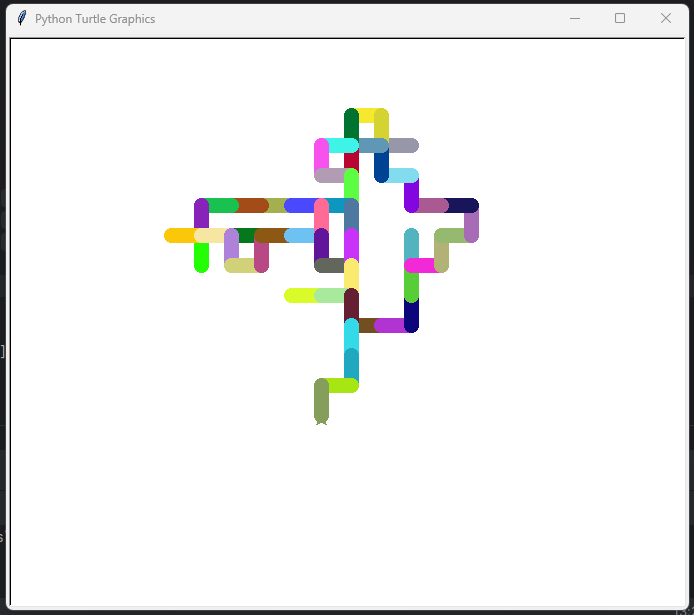Click the turtle cursor at the path end
The height and width of the screenshot is (615, 694).
(321, 423)
